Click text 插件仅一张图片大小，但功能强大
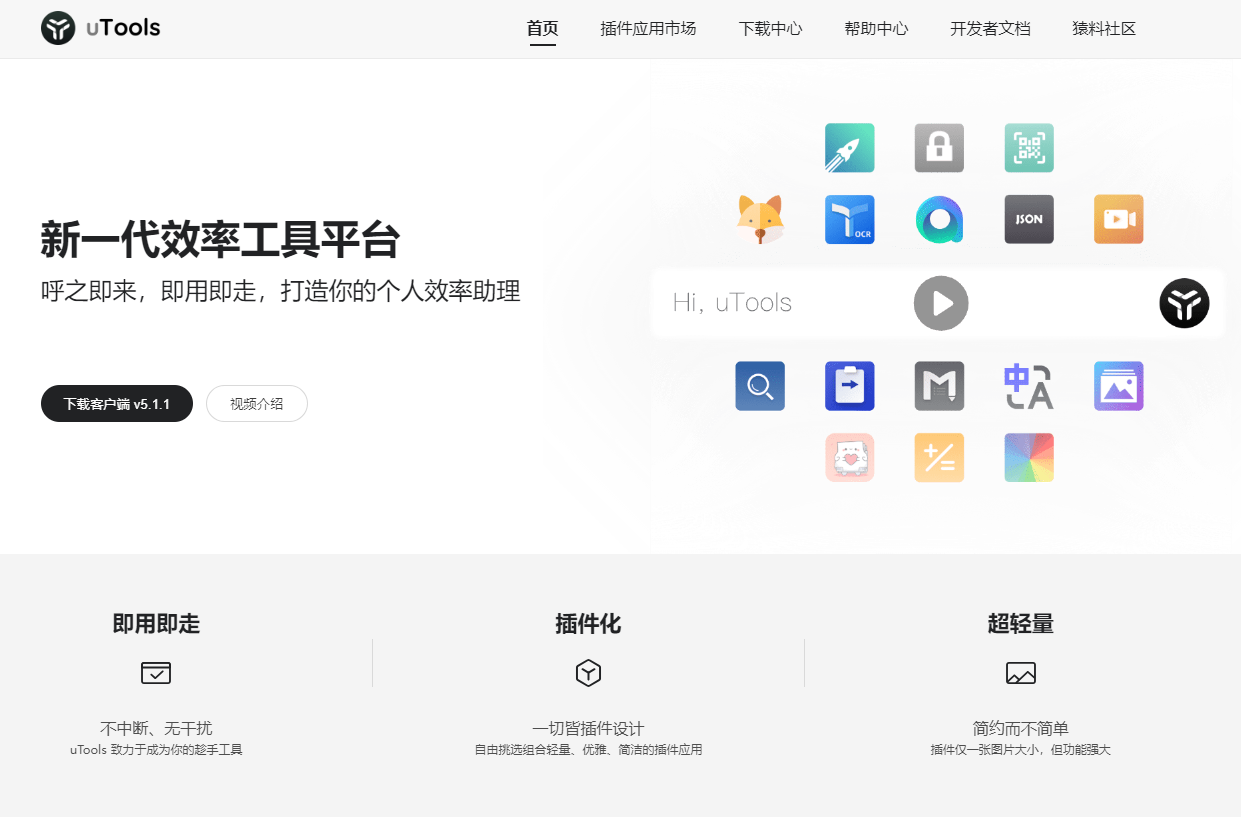Viewport: 1241px width, 820px height. point(1021,750)
